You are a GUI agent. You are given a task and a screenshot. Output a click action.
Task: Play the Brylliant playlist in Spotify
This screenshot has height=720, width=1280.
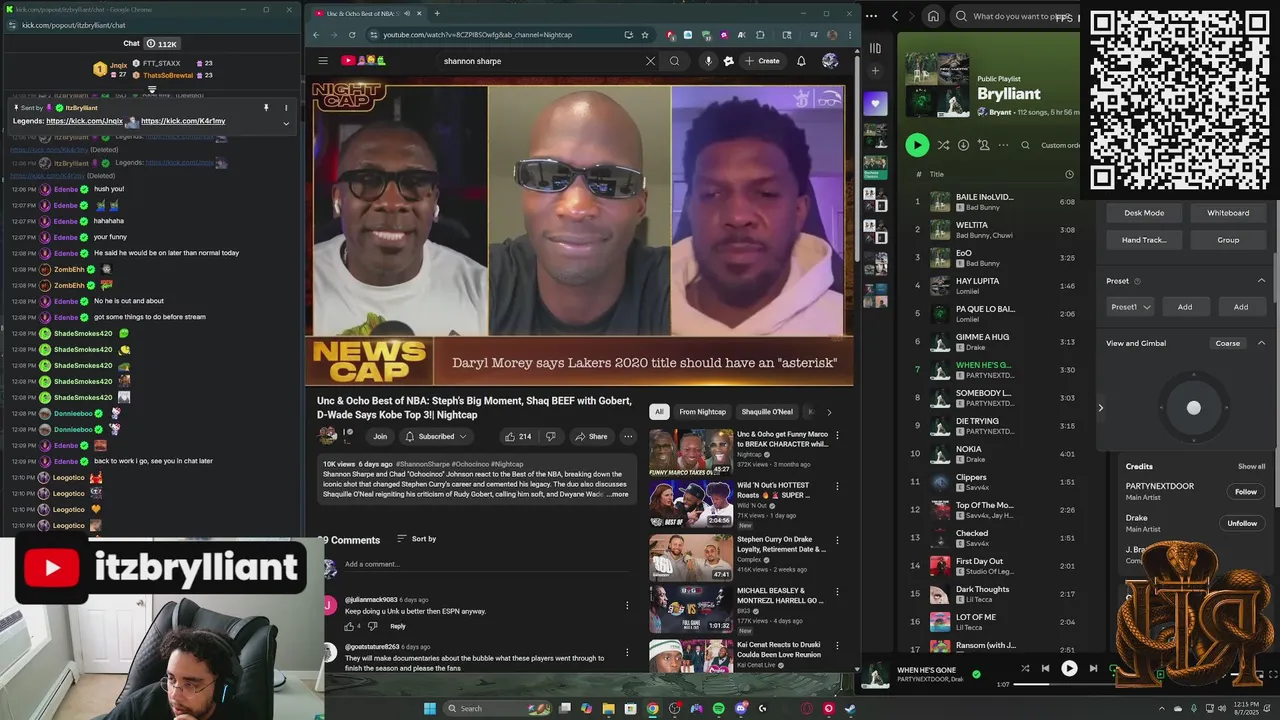917,145
